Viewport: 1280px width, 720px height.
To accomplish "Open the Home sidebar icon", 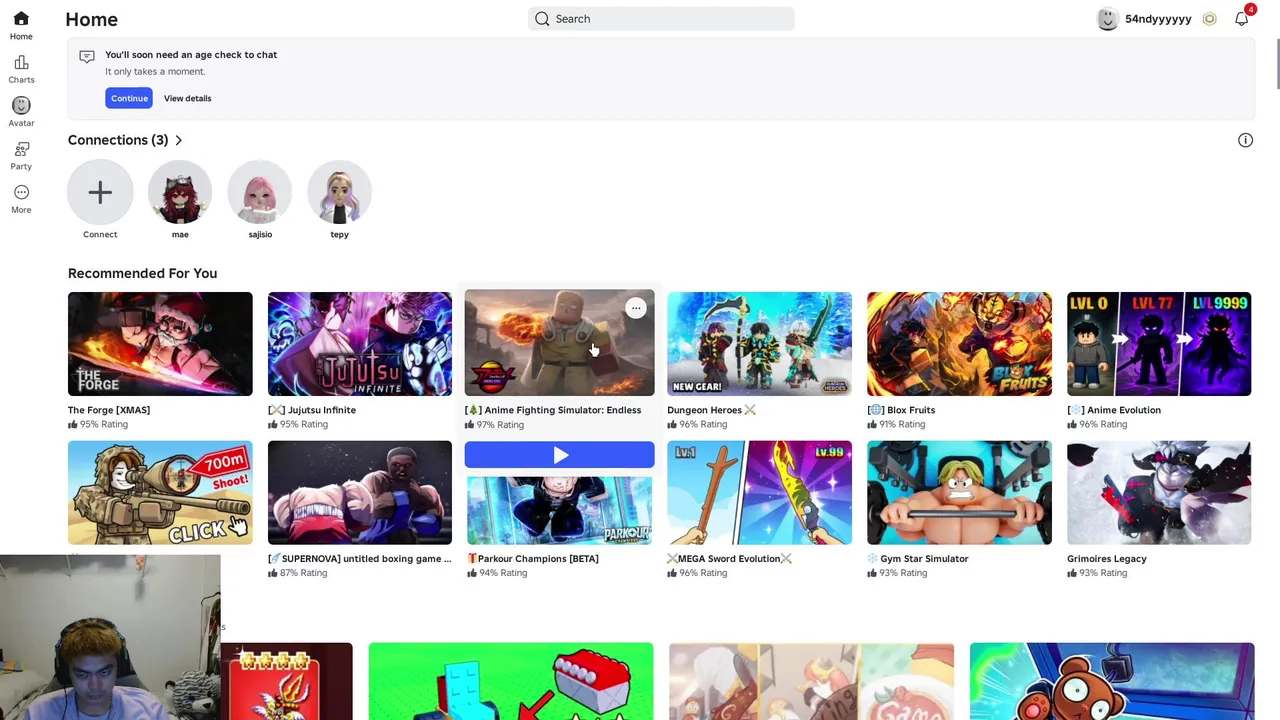I will [x=21, y=19].
